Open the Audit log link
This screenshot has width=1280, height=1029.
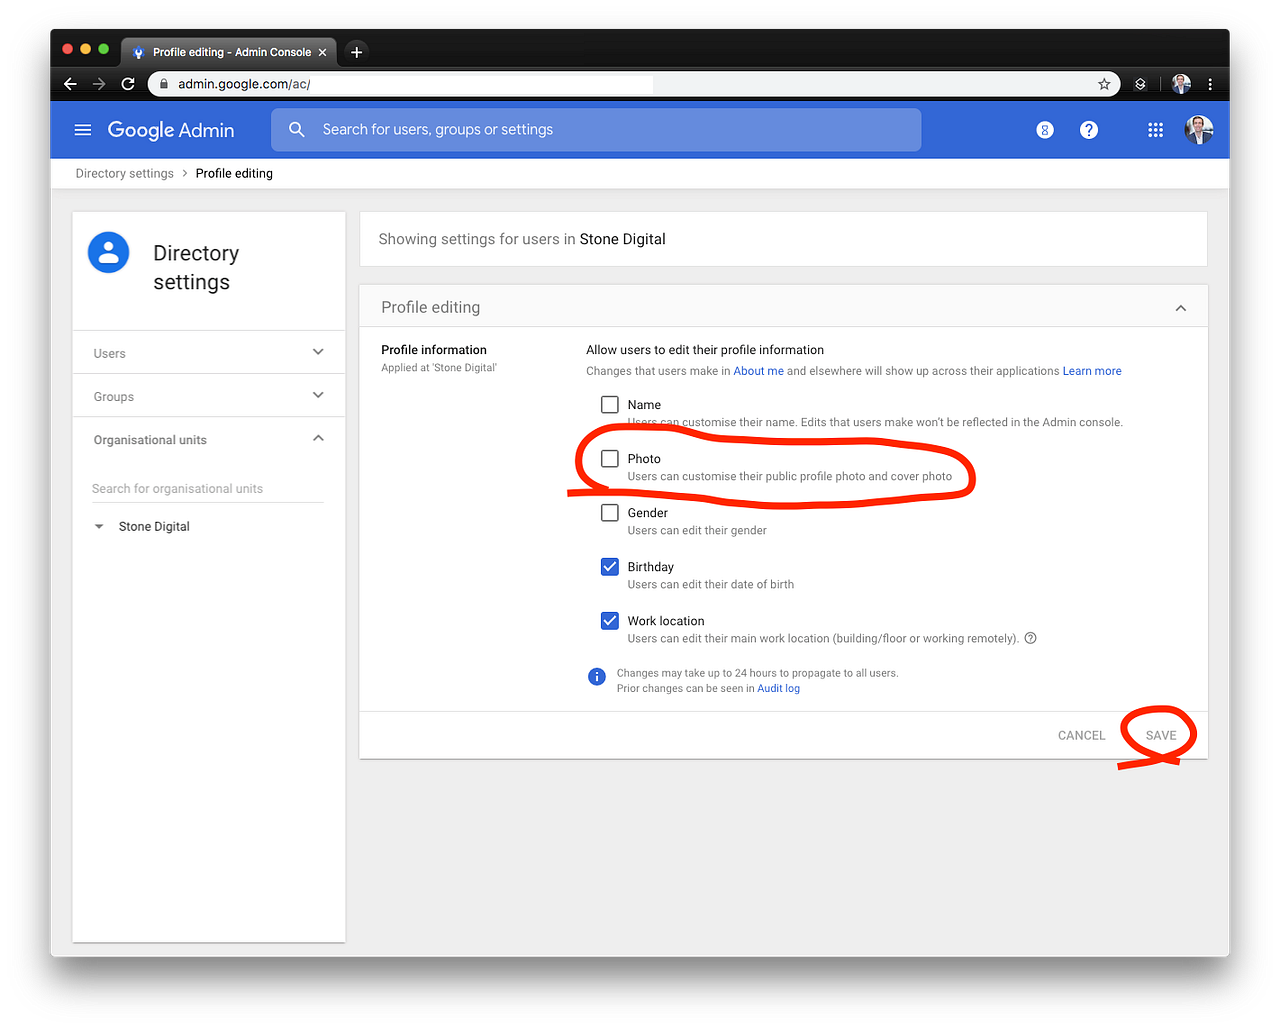pos(778,688)
